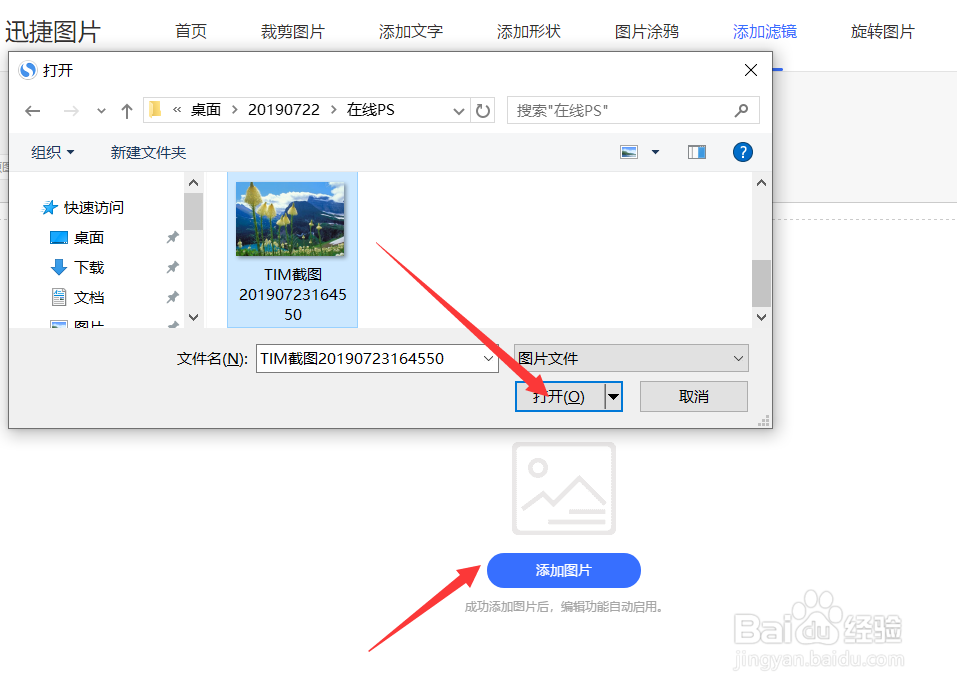Click the file name TIM截图20190723164550 label
The height and width of the screenshot is (692, 957).
[293, 295]
